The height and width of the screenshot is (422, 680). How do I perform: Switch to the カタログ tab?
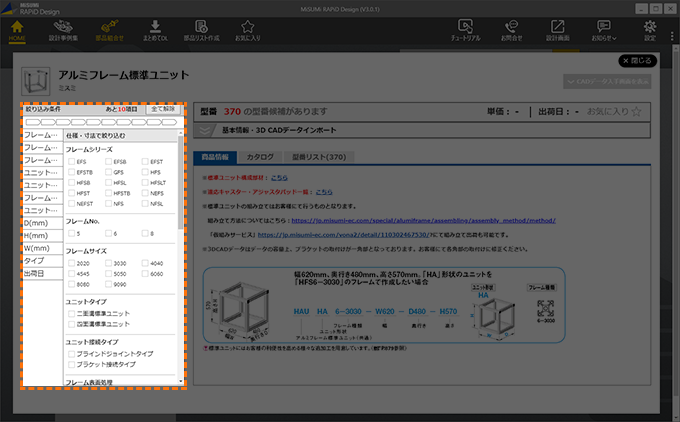coord(260,157)
